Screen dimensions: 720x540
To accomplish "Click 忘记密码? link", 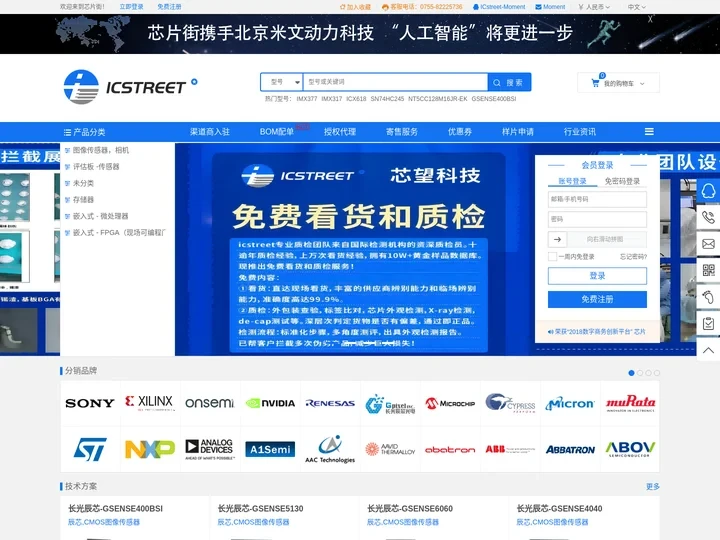I will click(x=633, y=257).
